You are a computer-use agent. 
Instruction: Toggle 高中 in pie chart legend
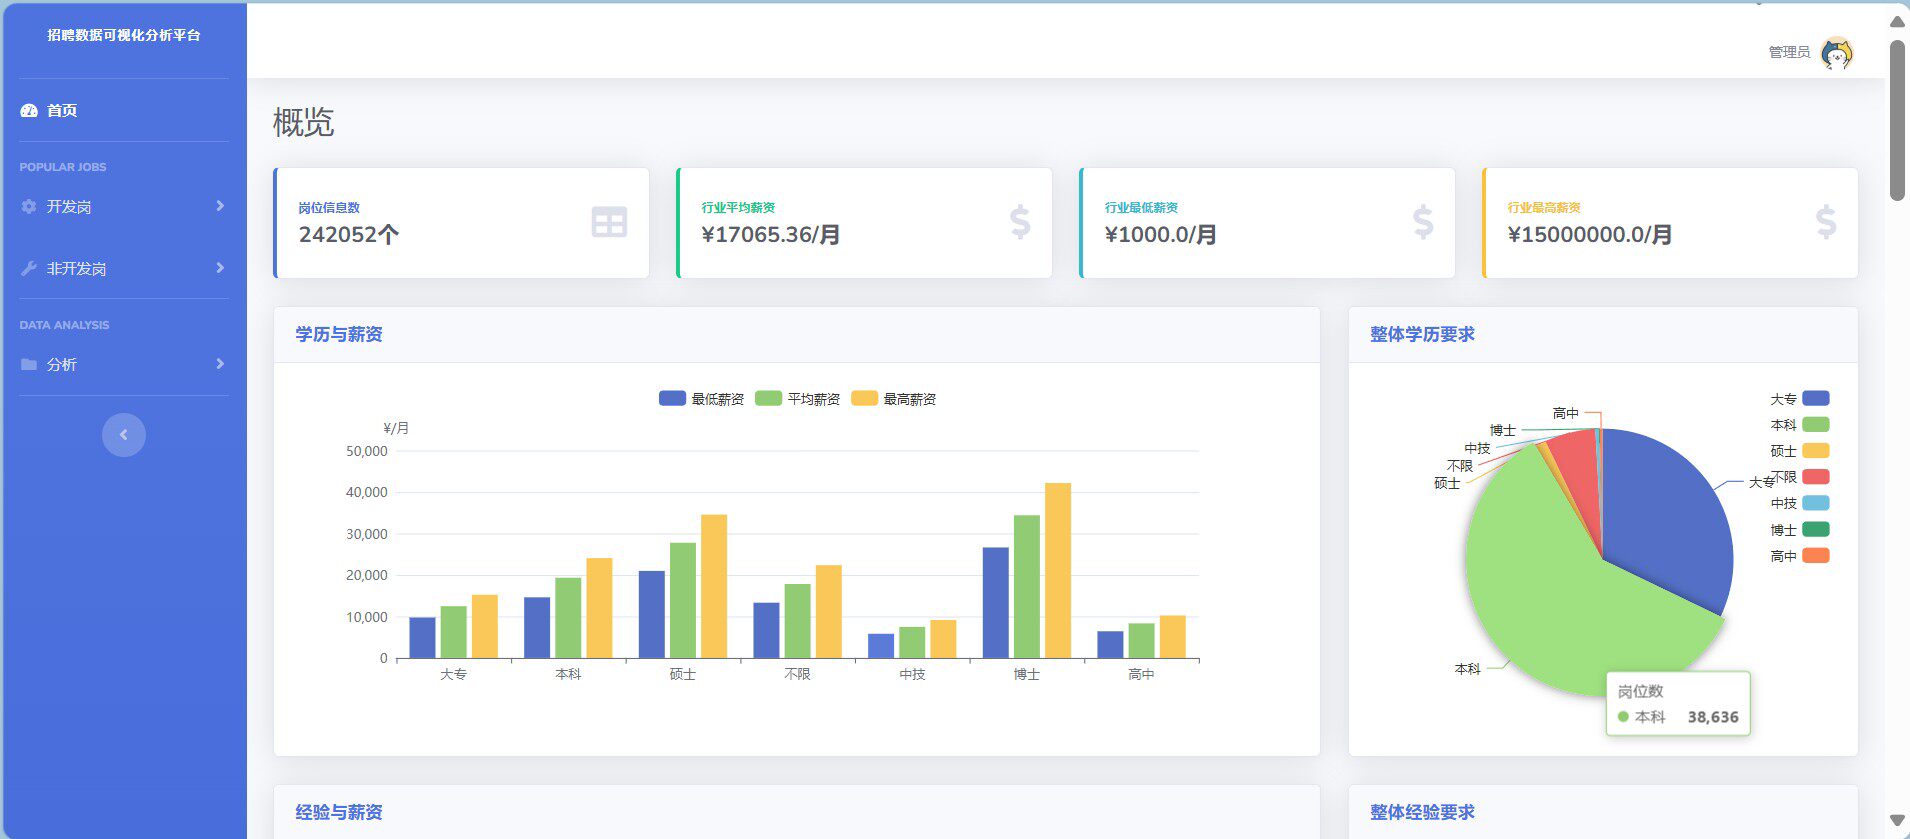pyautogui.click(x=1799, y=556)
